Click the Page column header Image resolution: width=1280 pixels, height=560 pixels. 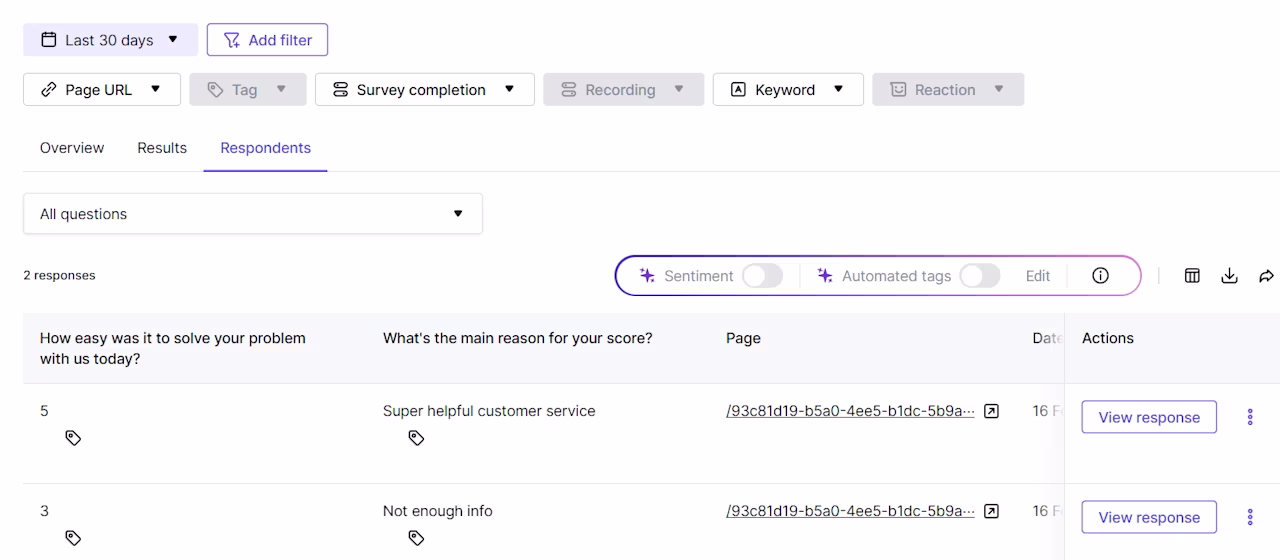pyautogui.click(x=743, y=338)
